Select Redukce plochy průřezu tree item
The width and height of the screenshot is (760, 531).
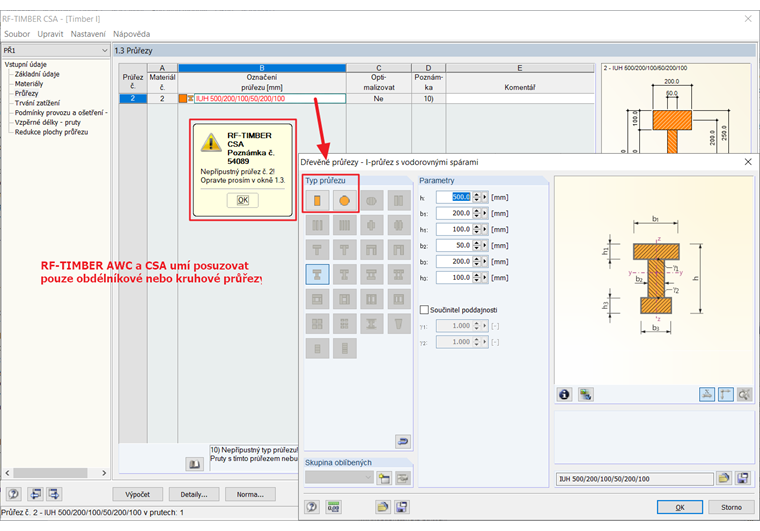[x=51, y=132]
